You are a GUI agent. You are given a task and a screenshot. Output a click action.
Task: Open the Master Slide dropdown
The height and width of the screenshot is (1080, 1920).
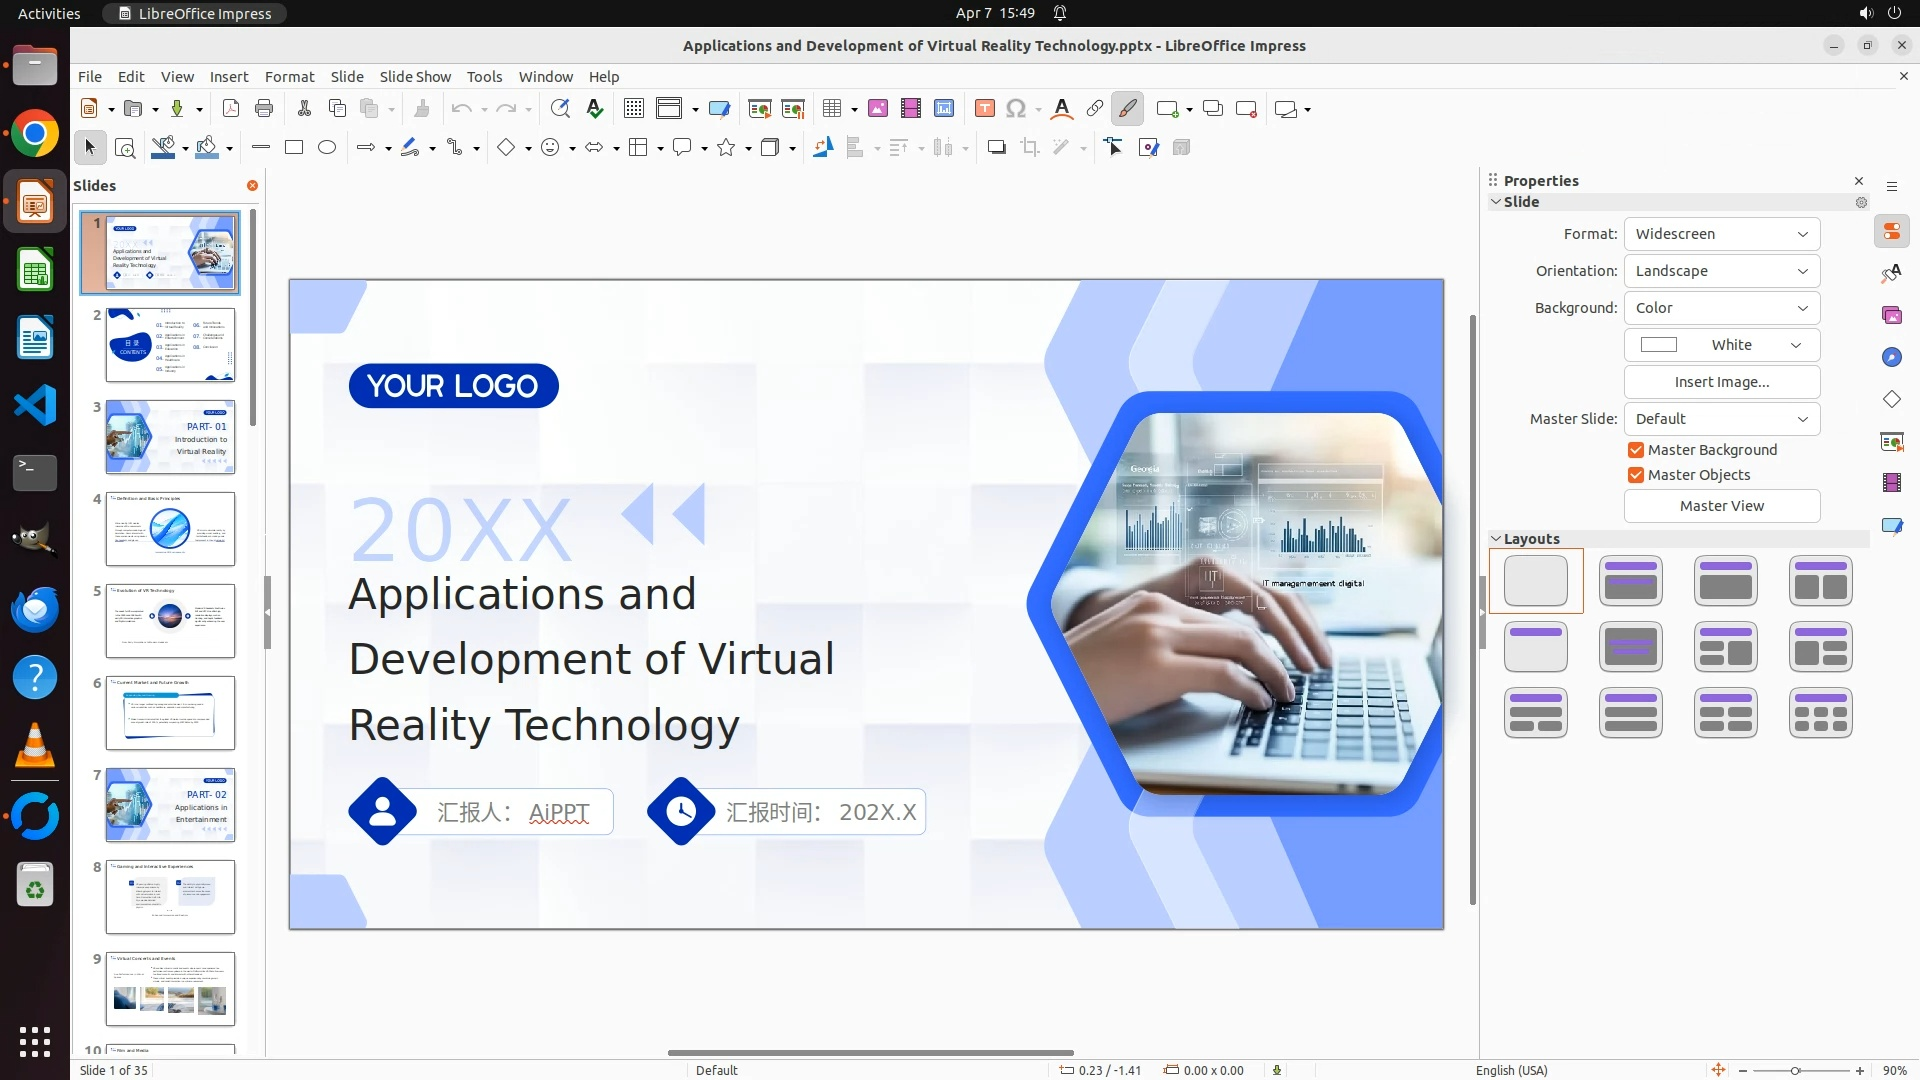pos(1721,419)
